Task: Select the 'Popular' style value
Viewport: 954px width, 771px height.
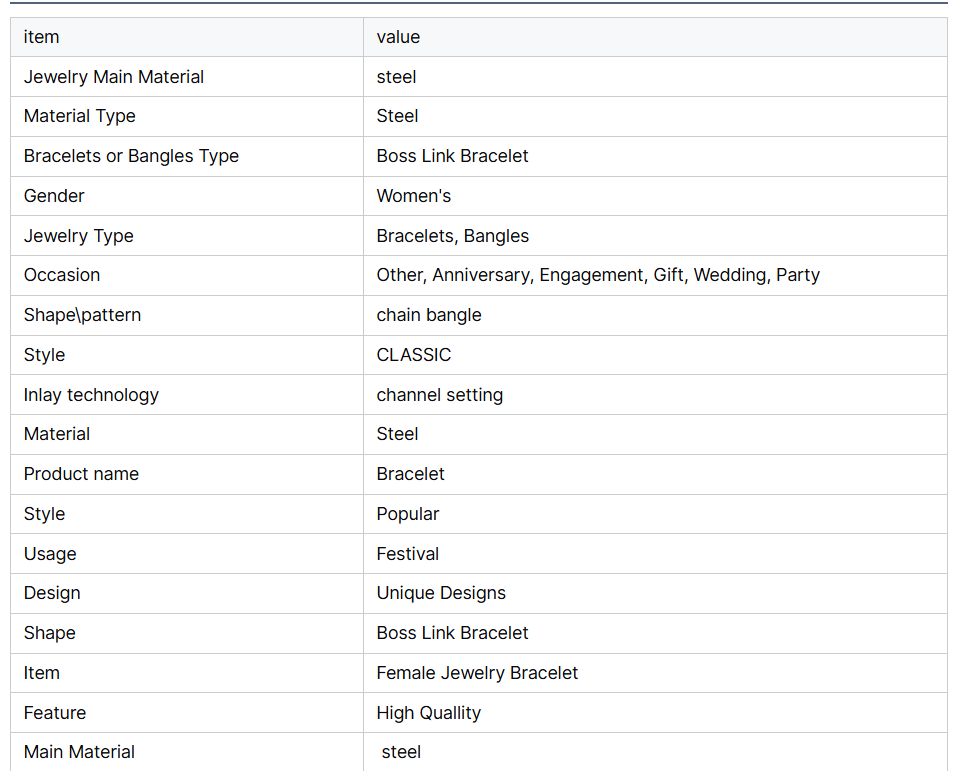Action: 408,514
